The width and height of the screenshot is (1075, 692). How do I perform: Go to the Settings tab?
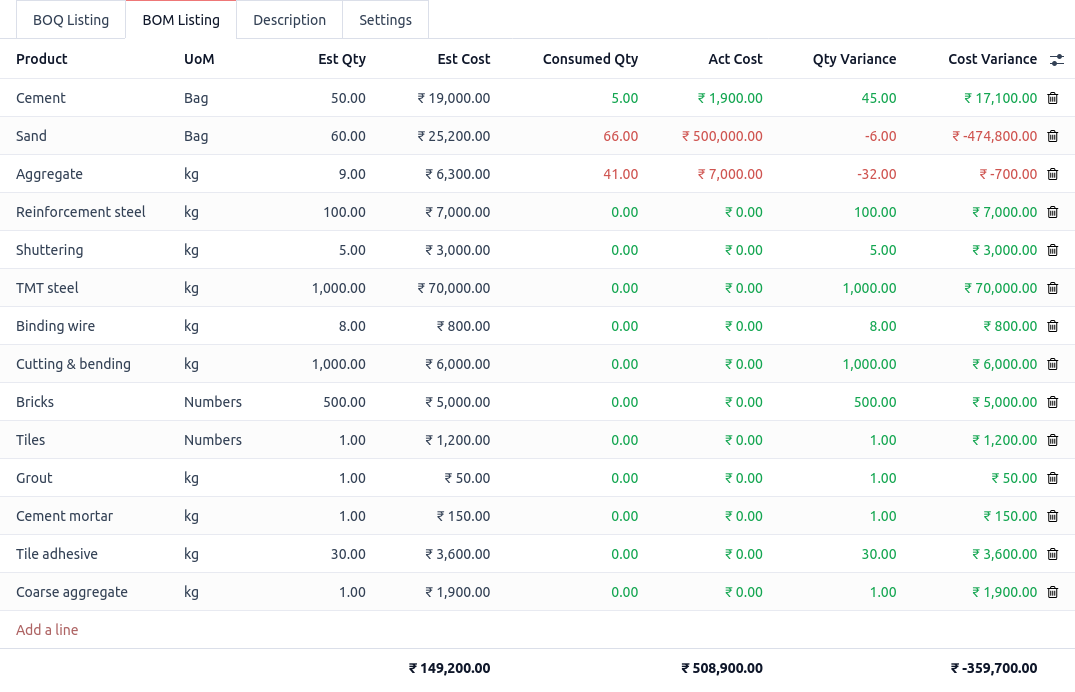(385, 19)
